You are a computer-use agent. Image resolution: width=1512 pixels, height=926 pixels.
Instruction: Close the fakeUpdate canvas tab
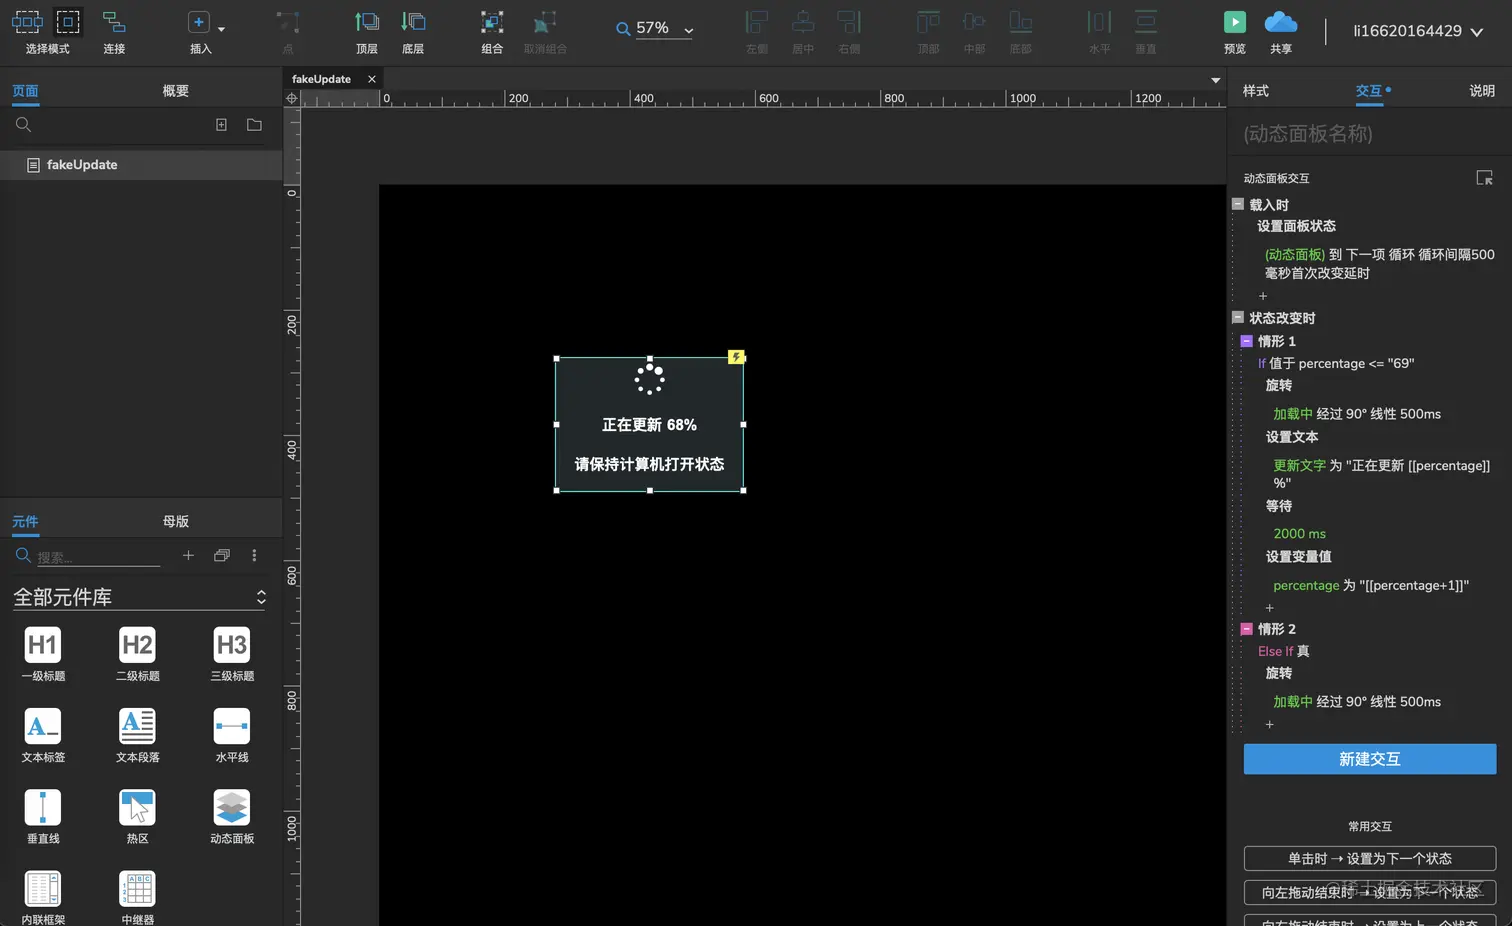(372, 79)
